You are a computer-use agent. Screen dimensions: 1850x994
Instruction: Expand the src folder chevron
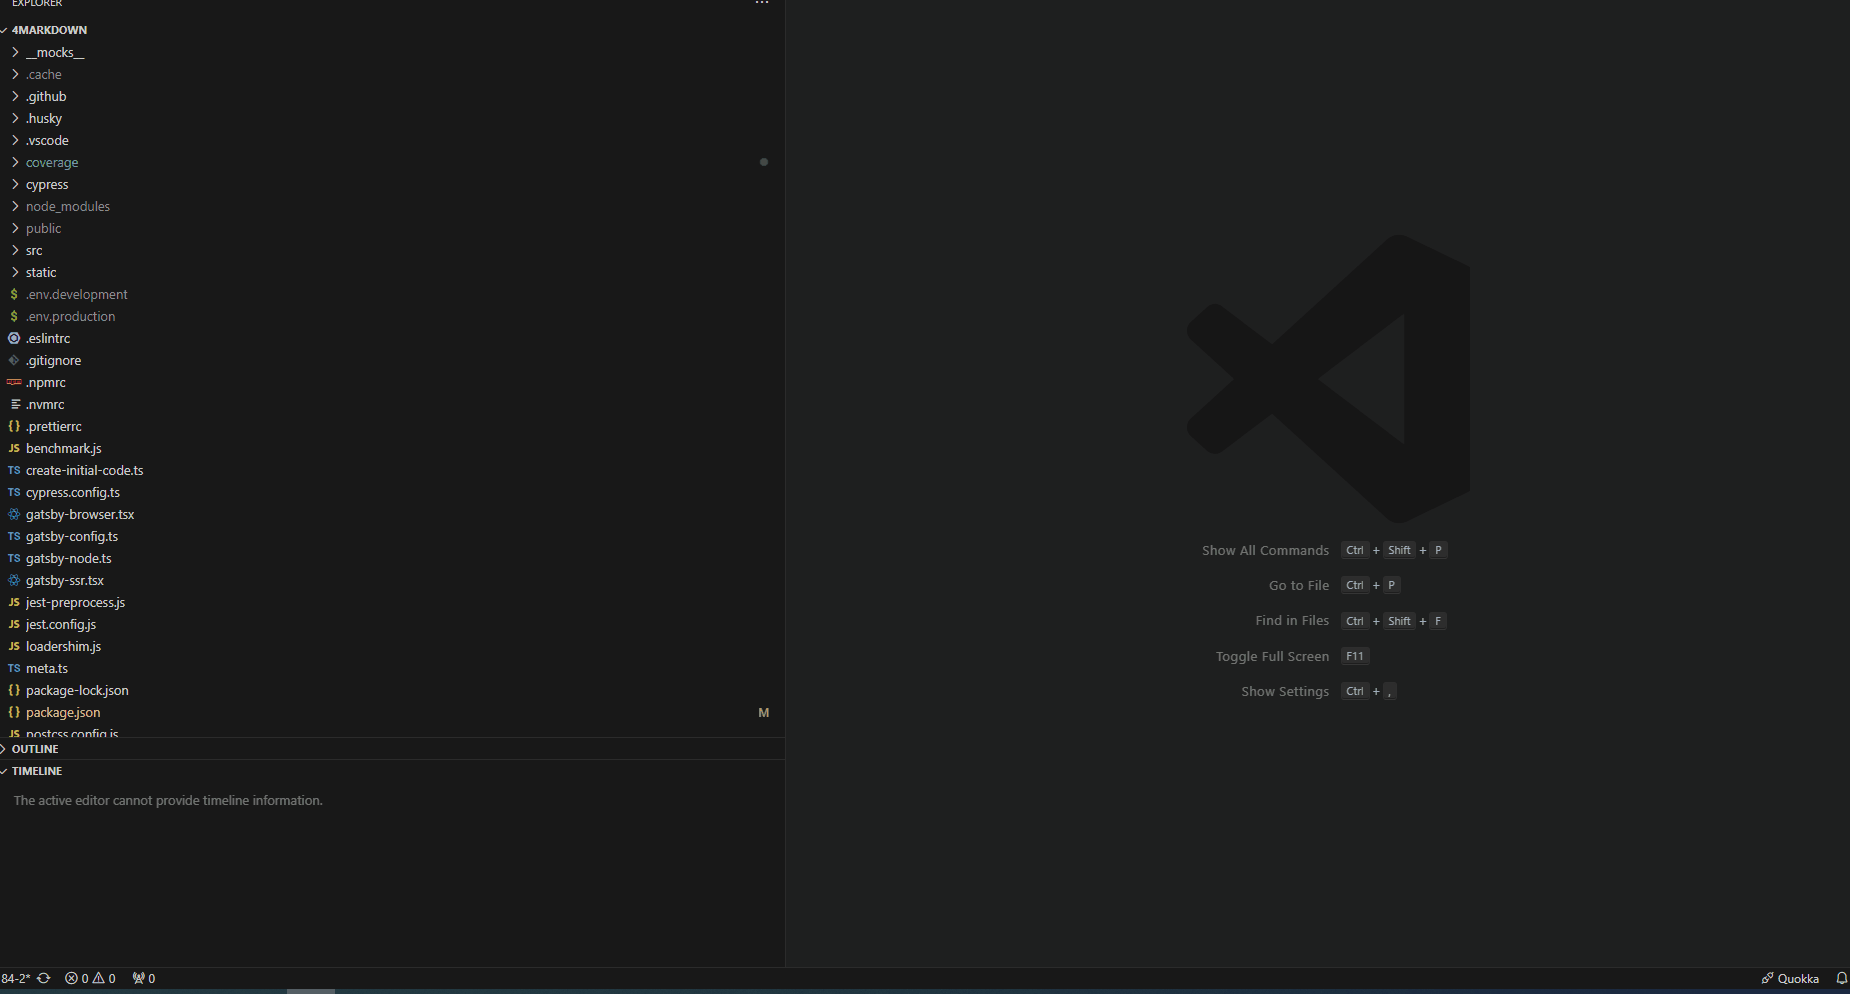[15, 250]
